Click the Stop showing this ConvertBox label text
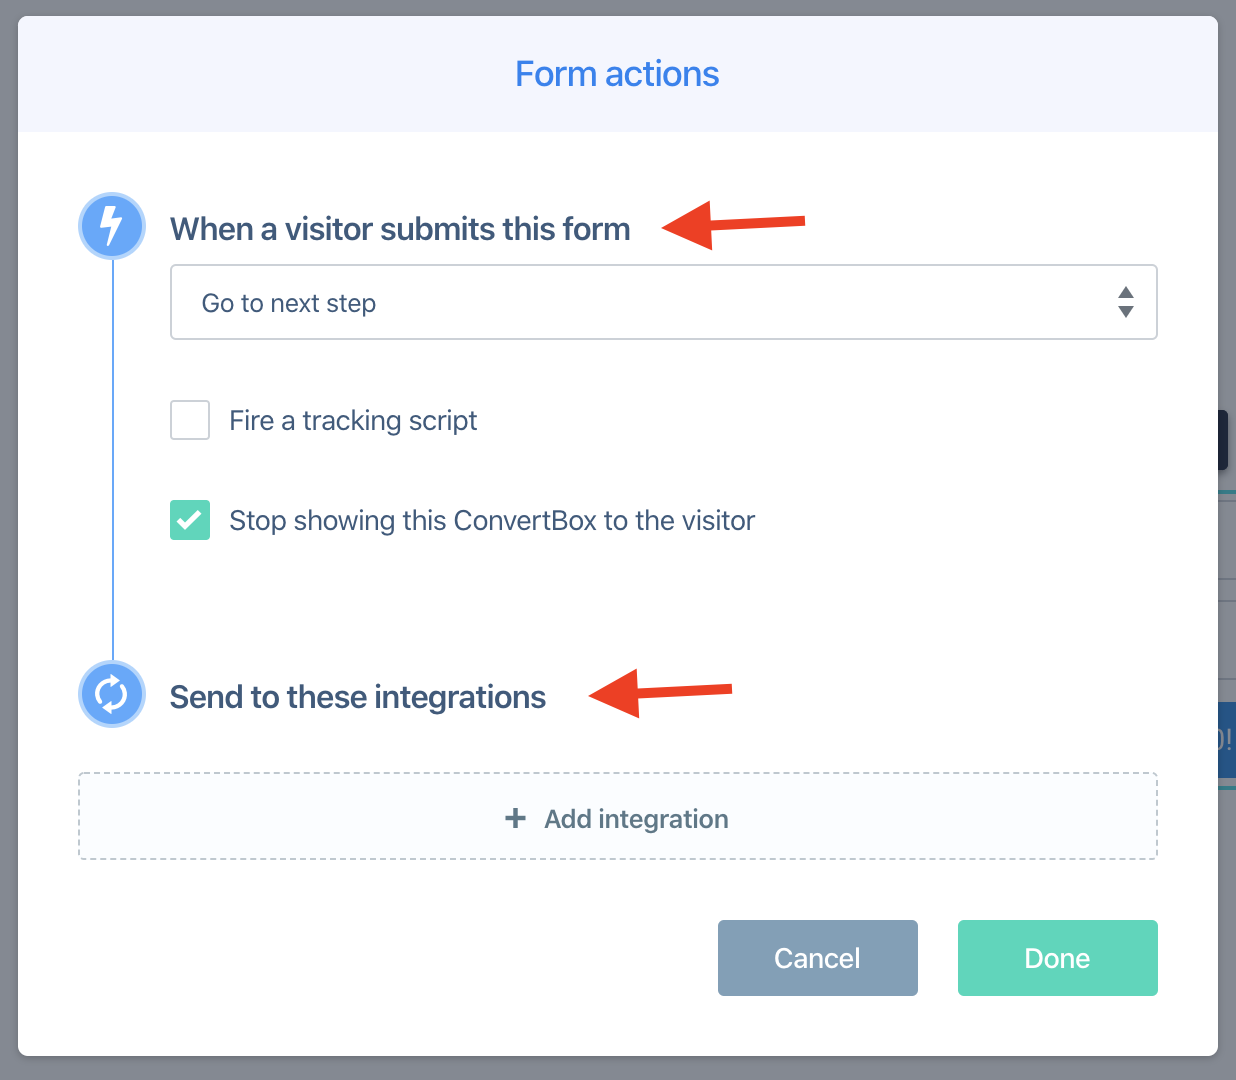The width and height of the screenshot is (1236, 1080). [492, 521]
